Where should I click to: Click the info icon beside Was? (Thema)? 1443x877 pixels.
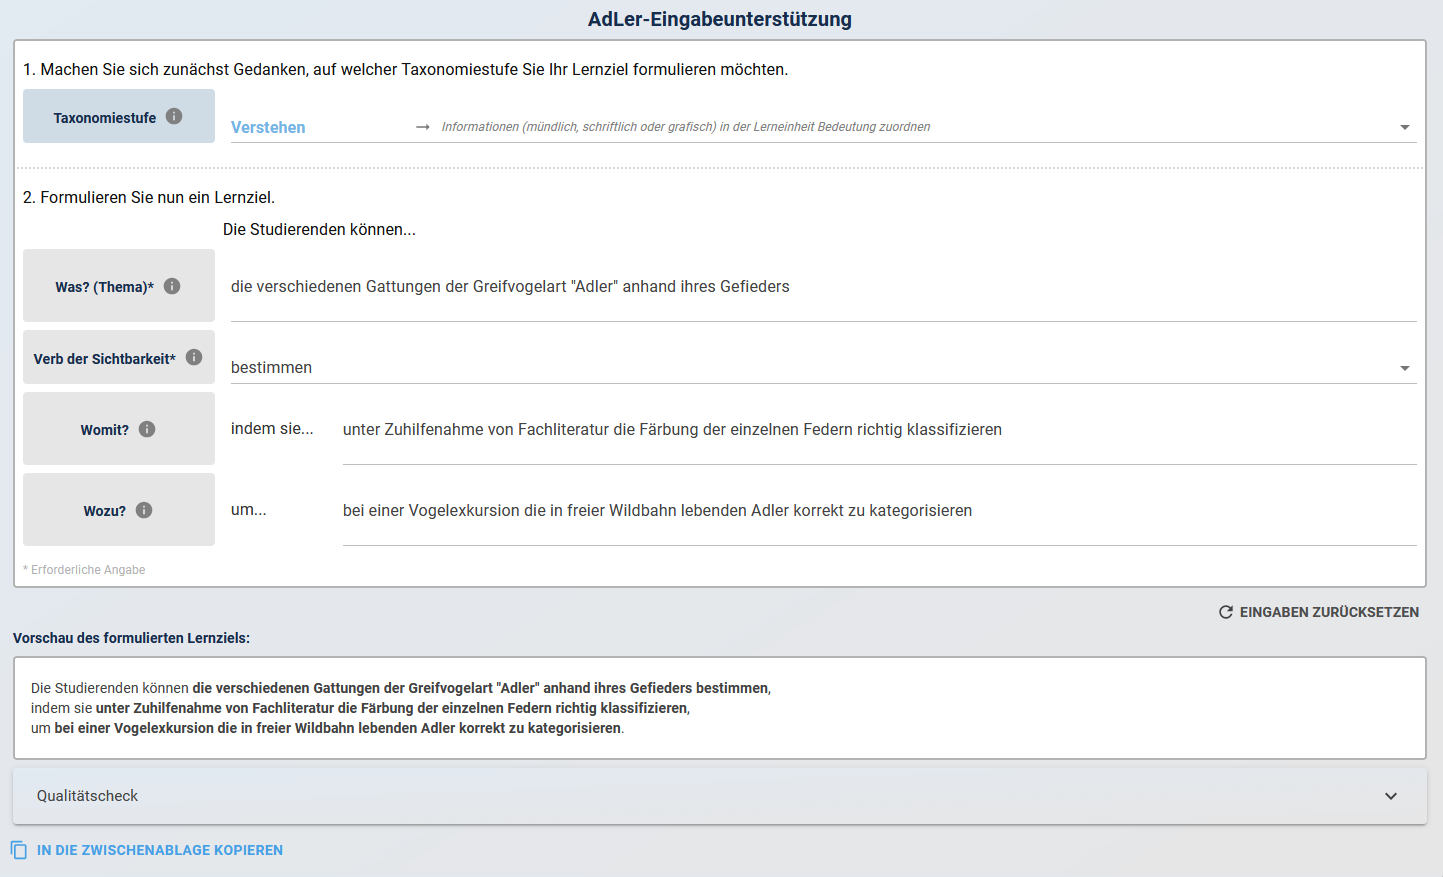(172, 286)
